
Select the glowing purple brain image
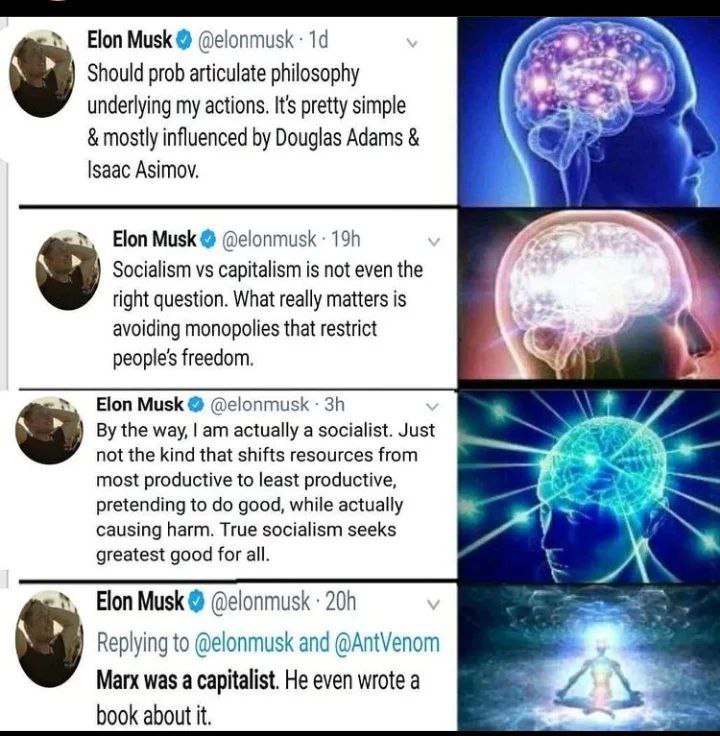[589, 111]
